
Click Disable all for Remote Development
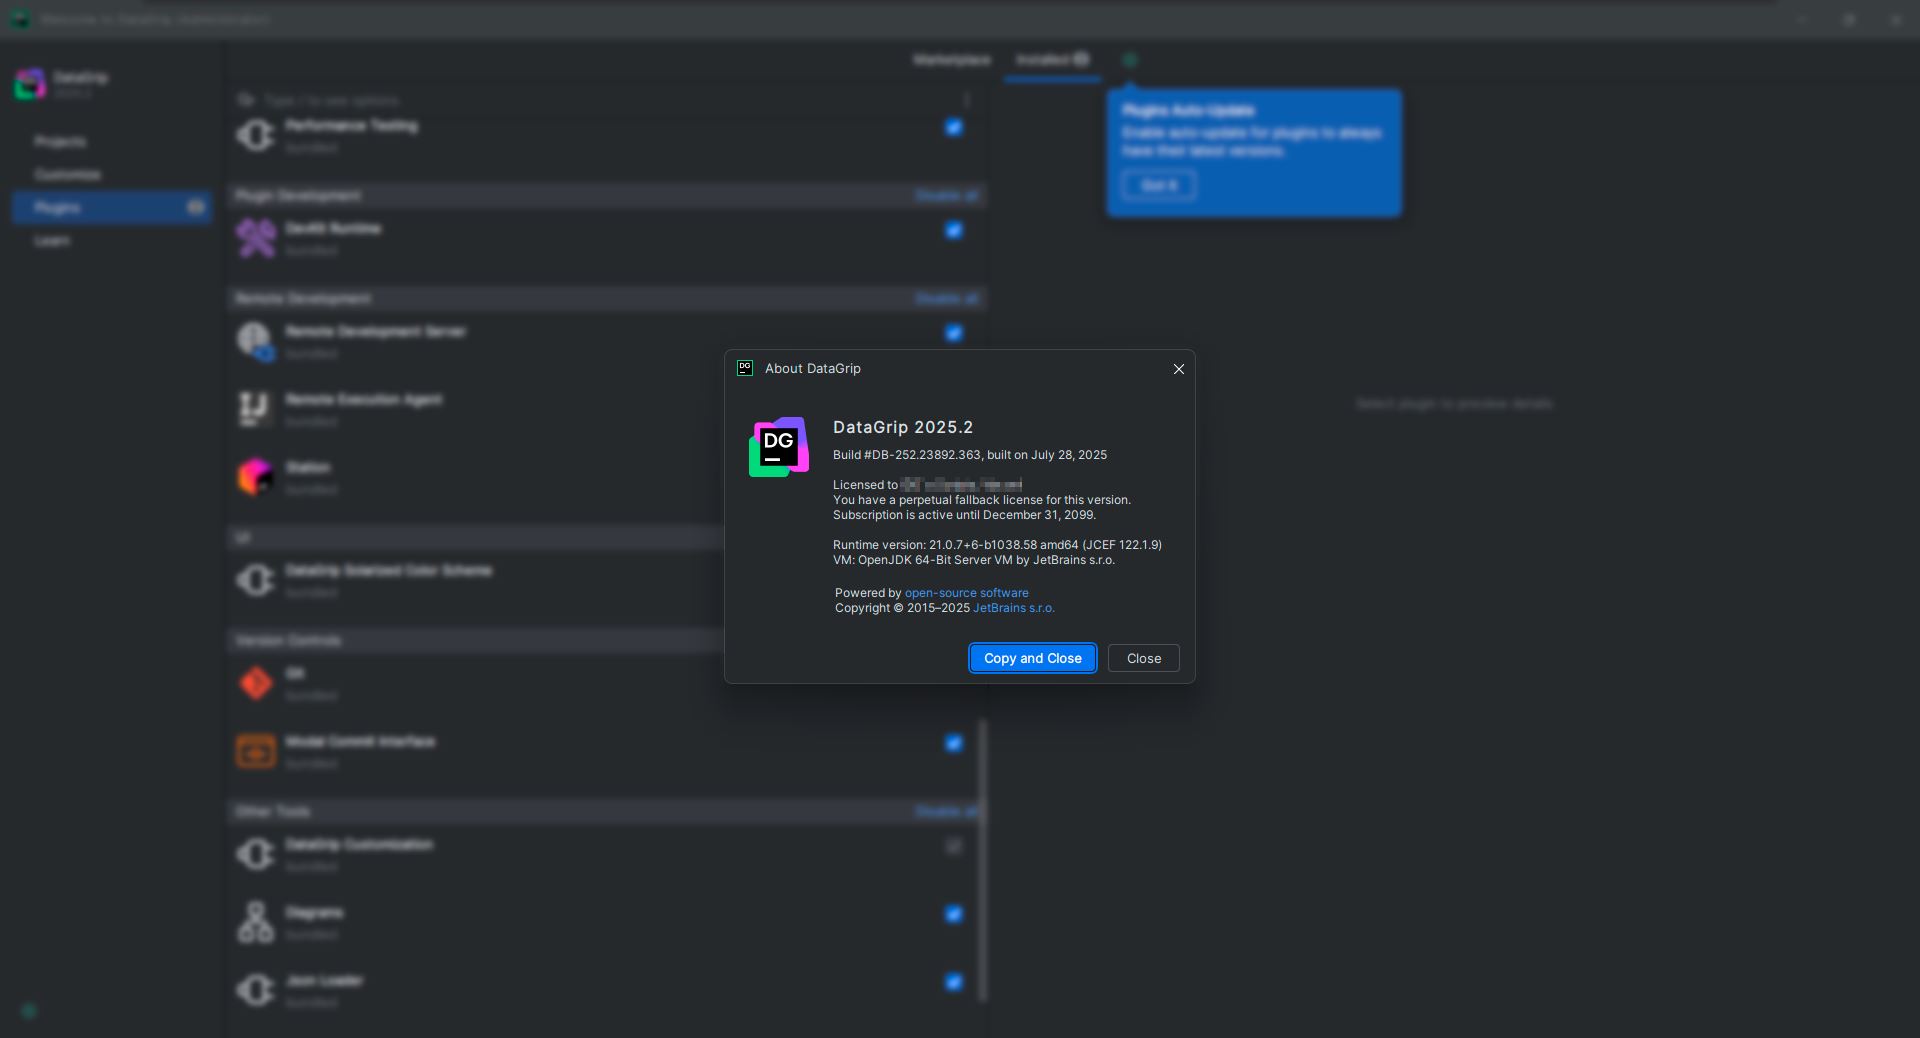(x=946, y=298)
